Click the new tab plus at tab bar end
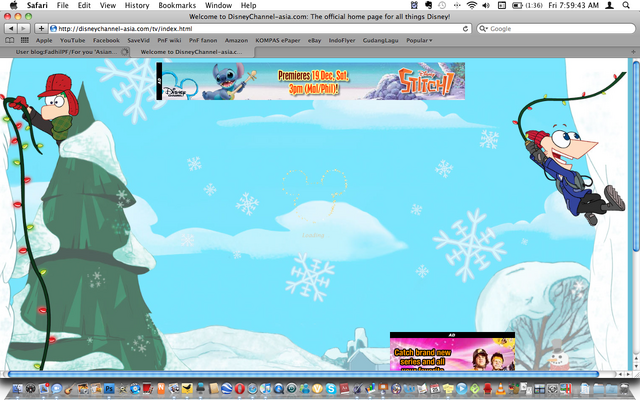Viewport: 640px width, 400px height. pos(633,52)
